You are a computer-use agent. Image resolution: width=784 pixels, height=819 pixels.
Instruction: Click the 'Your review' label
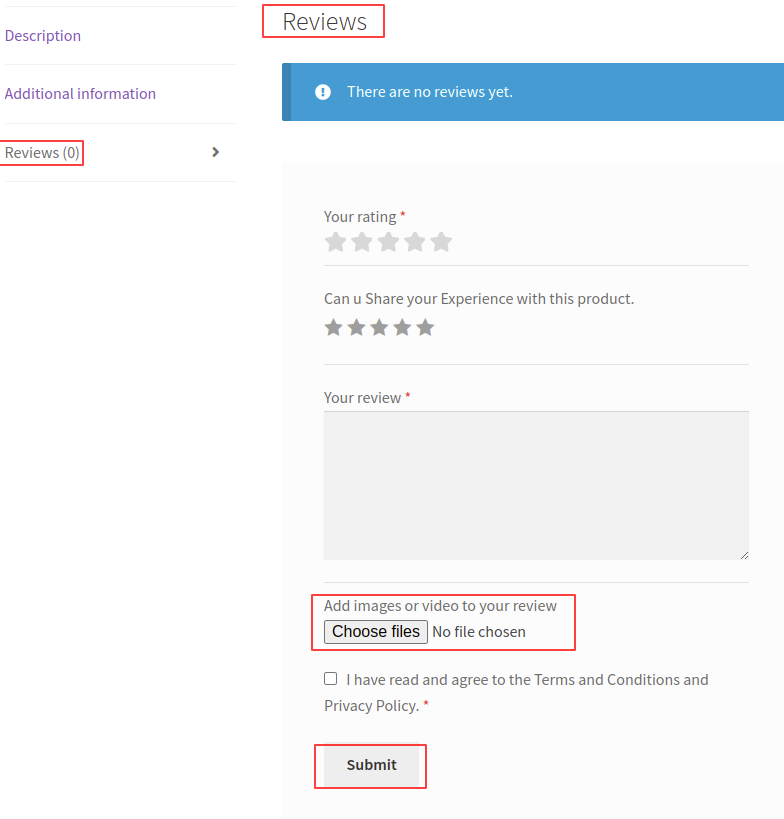click(362, 398)
